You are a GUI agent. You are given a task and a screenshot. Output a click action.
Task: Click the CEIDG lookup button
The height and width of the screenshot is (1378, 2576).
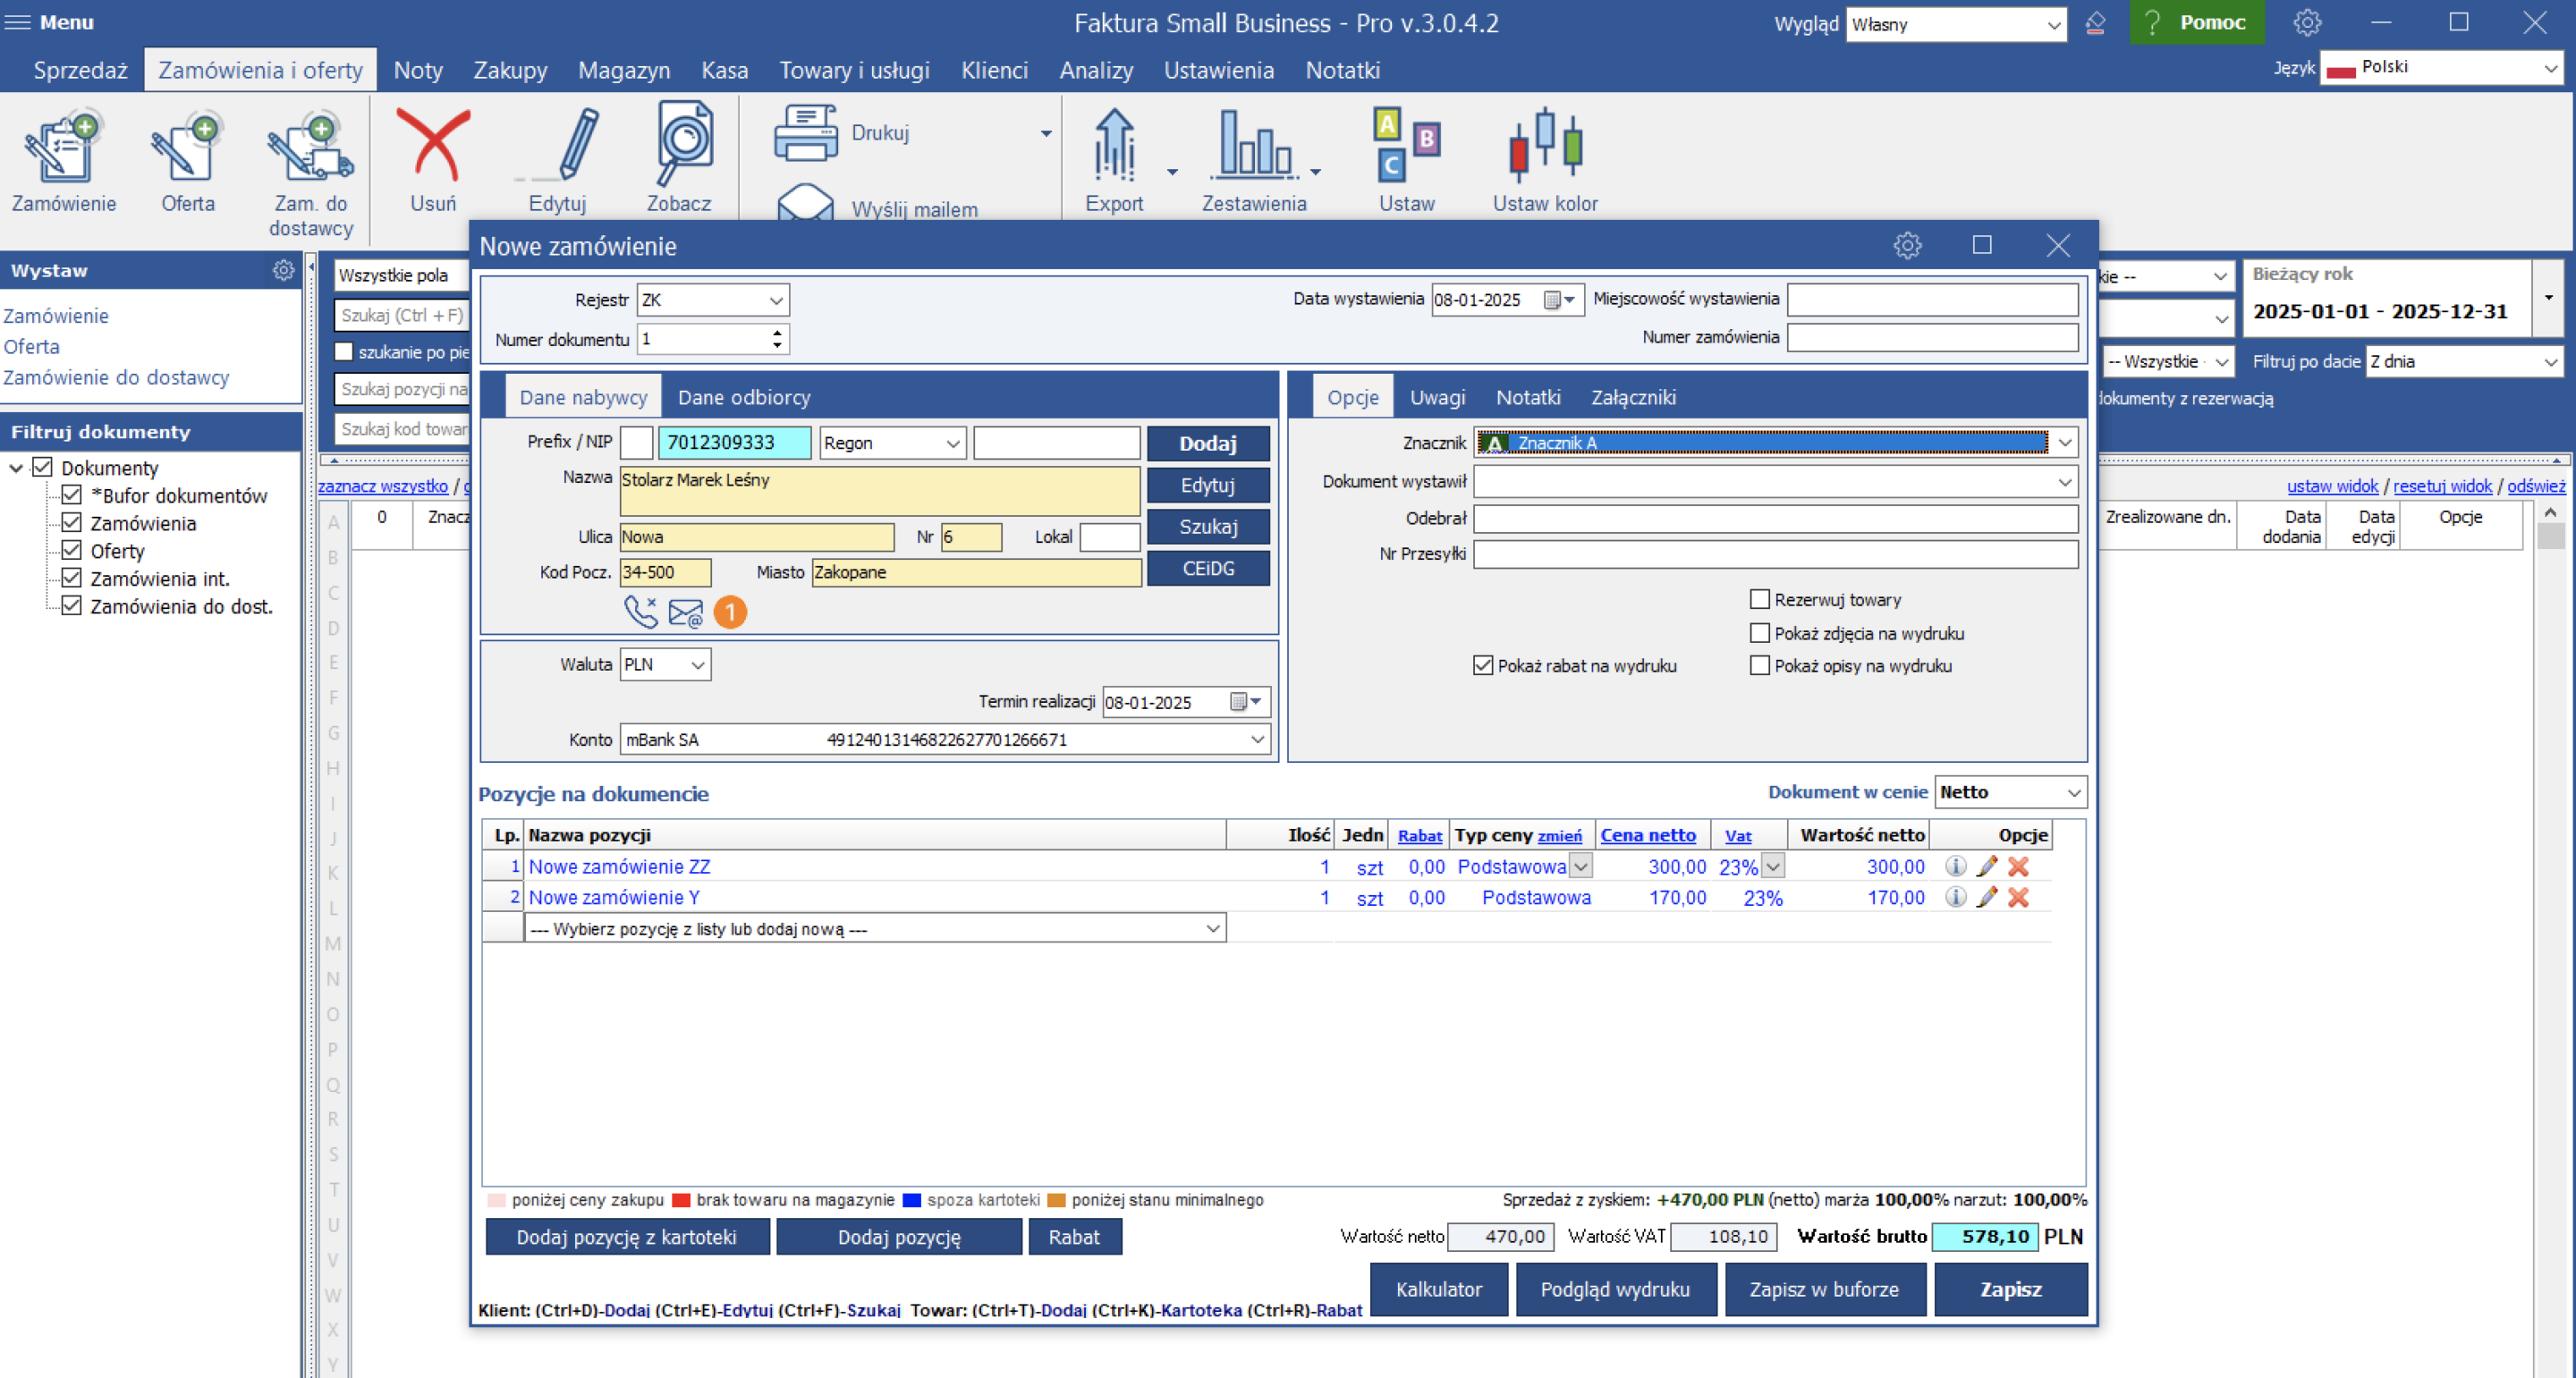[1208, 568]
